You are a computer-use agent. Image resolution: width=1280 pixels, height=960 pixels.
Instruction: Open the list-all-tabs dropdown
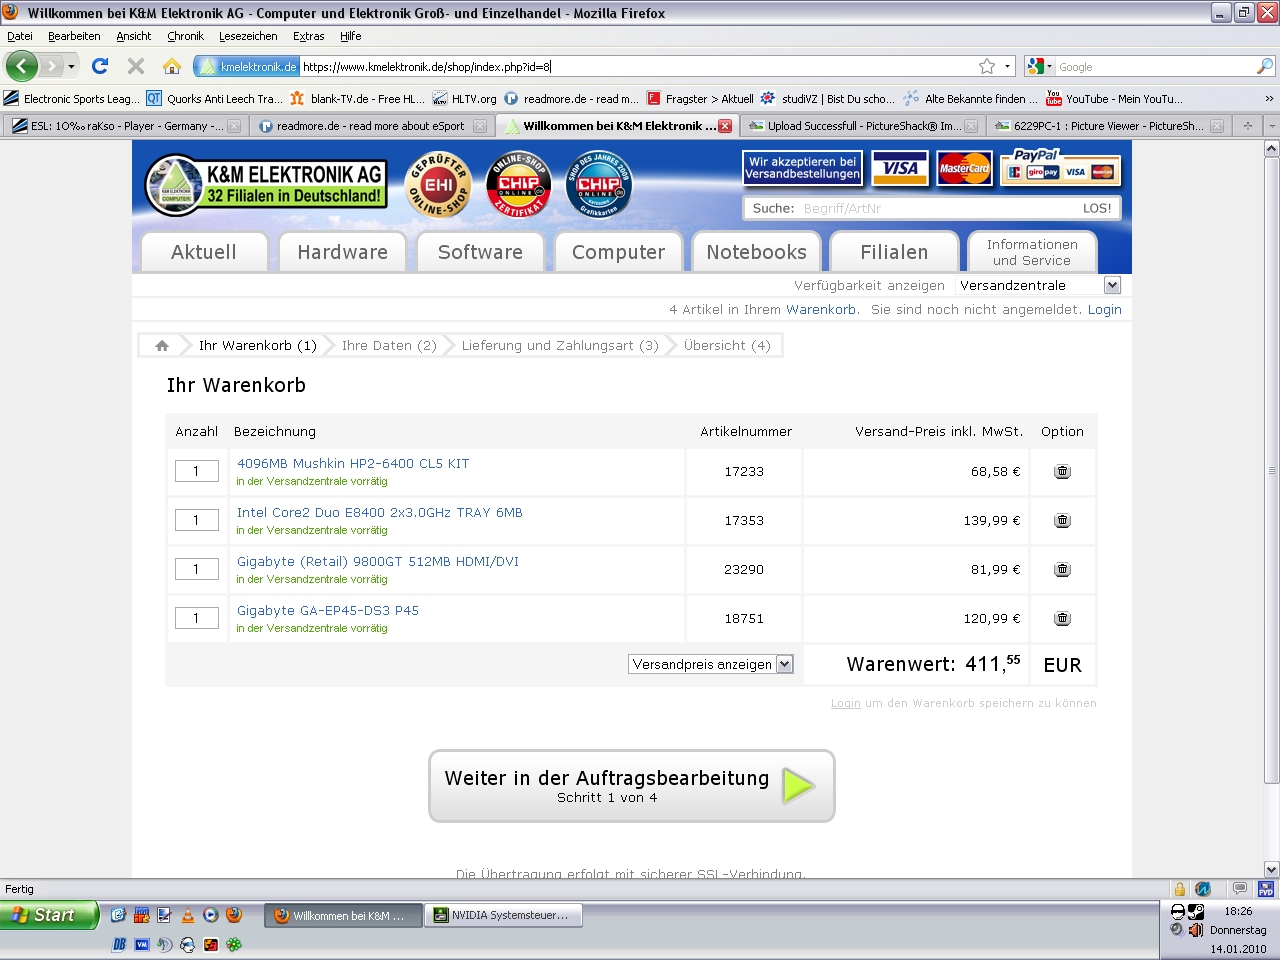coord(1271,126)
